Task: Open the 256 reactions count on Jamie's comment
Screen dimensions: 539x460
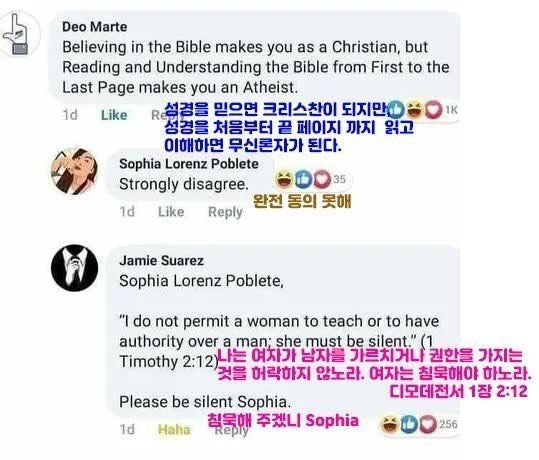Action: pyautogui.click(x=448, y=424)
